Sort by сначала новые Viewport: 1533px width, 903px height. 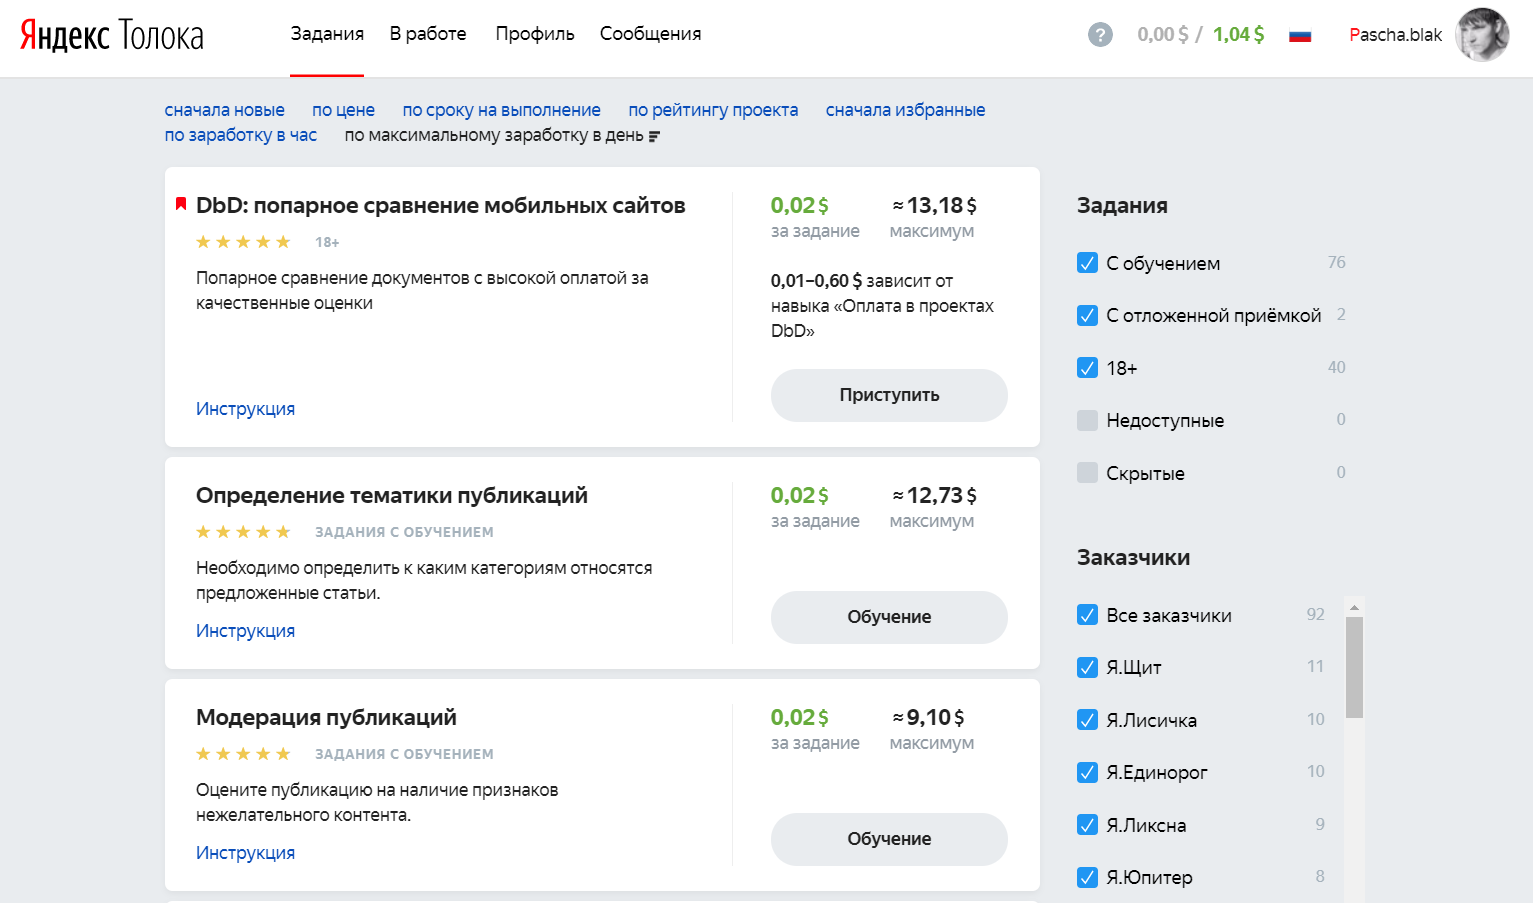[224, 110]
